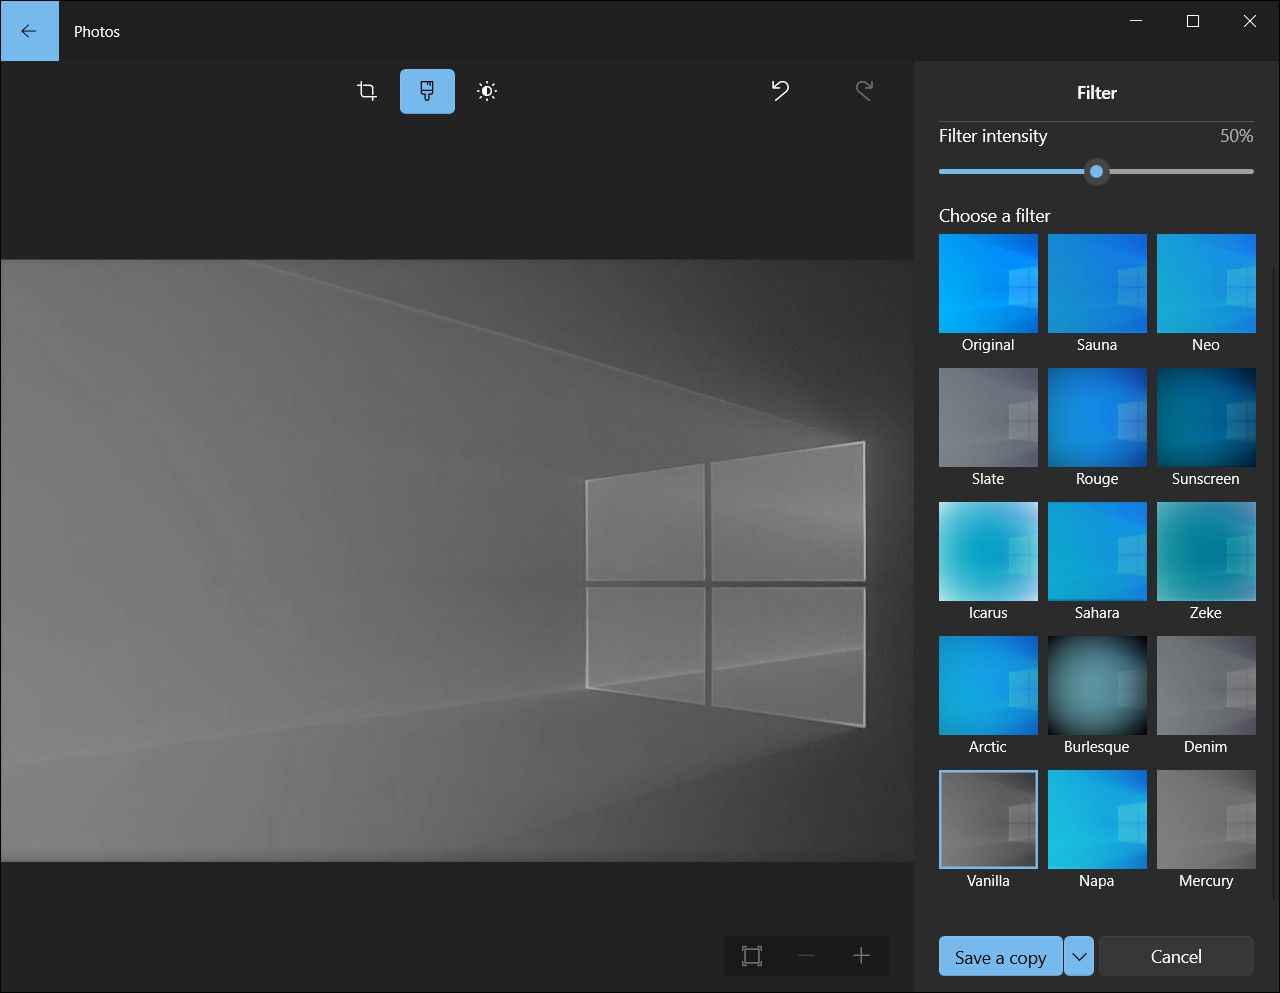Image resolution: width=1280 pixels, height=993 pixels.
Task: Select the Vanilla filter thumbnail
Action: pyautogui.click(x=988, y=819)
